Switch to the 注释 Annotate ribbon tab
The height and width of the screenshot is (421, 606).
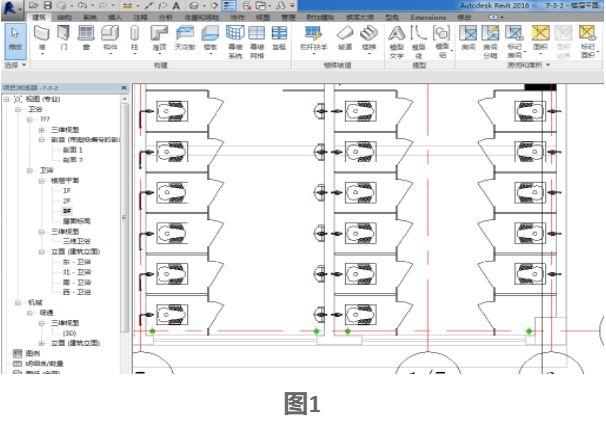point(140,17)
